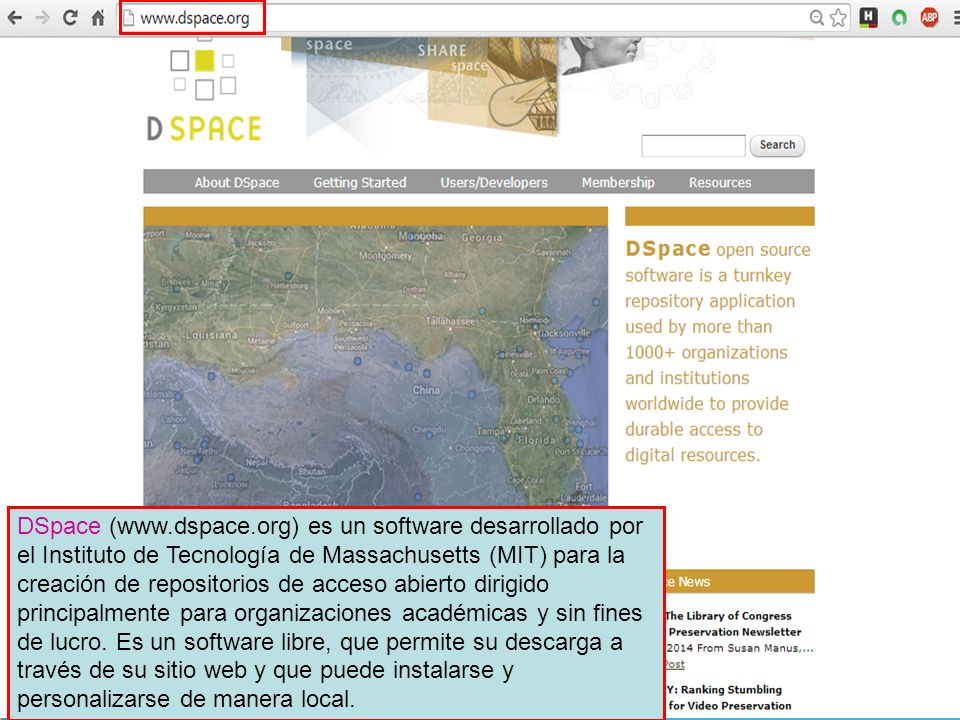Click the Search button

click(x=777, y=145)
